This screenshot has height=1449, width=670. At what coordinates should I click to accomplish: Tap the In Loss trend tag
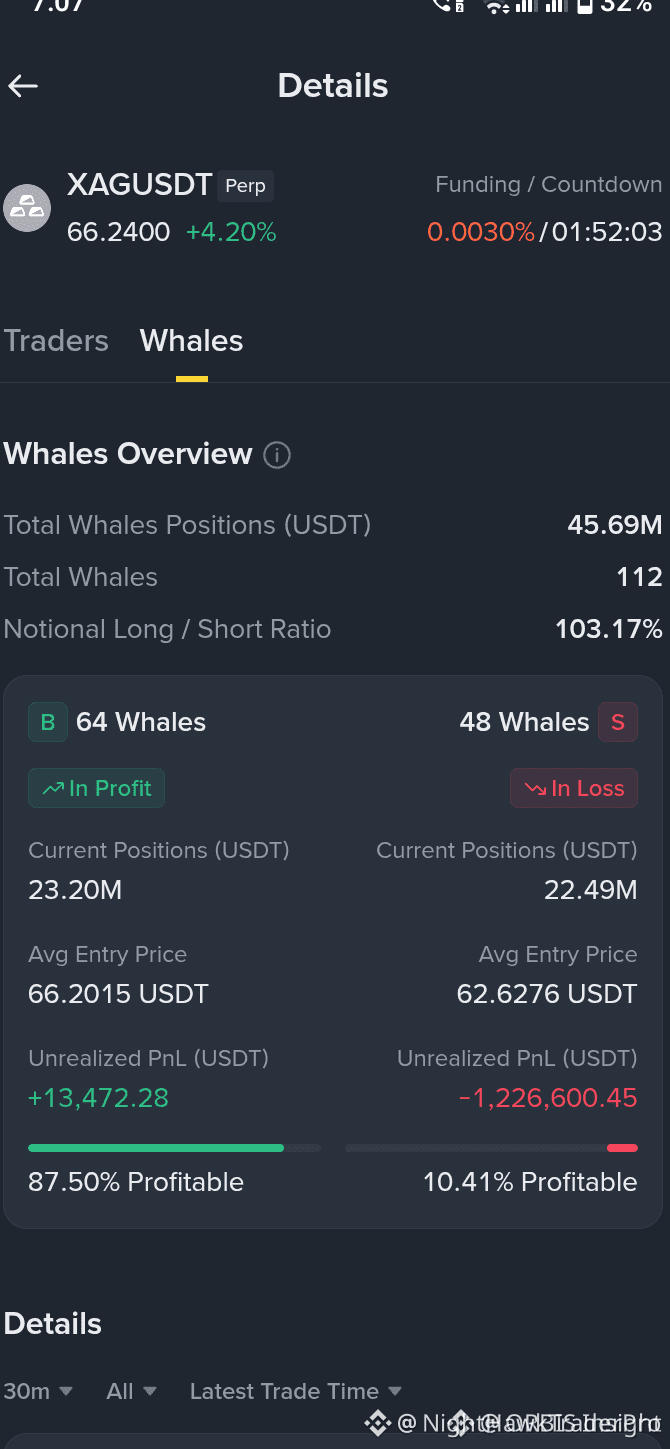pyautogui.click(x=574, y=788)
